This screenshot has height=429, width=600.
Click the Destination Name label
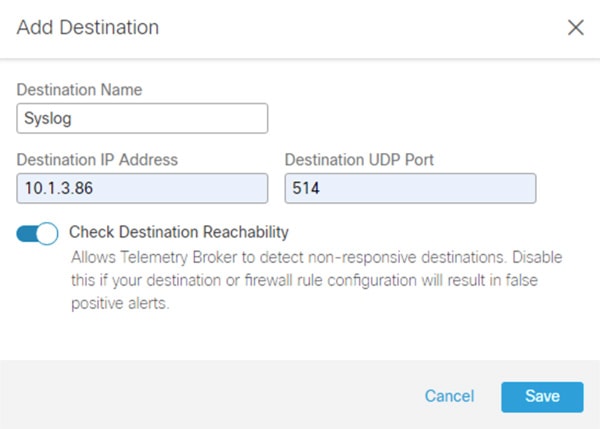79,90
